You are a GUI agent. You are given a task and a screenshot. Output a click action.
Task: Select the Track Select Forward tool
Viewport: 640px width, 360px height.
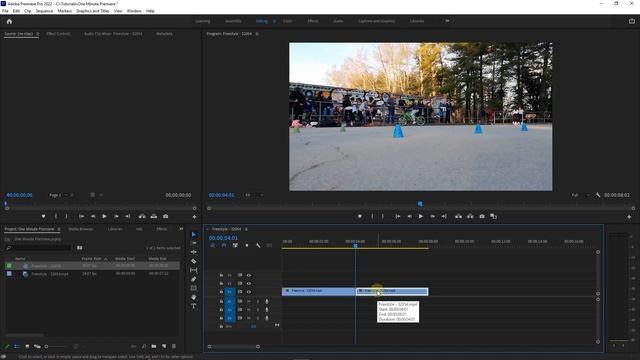tap(194, 243)
